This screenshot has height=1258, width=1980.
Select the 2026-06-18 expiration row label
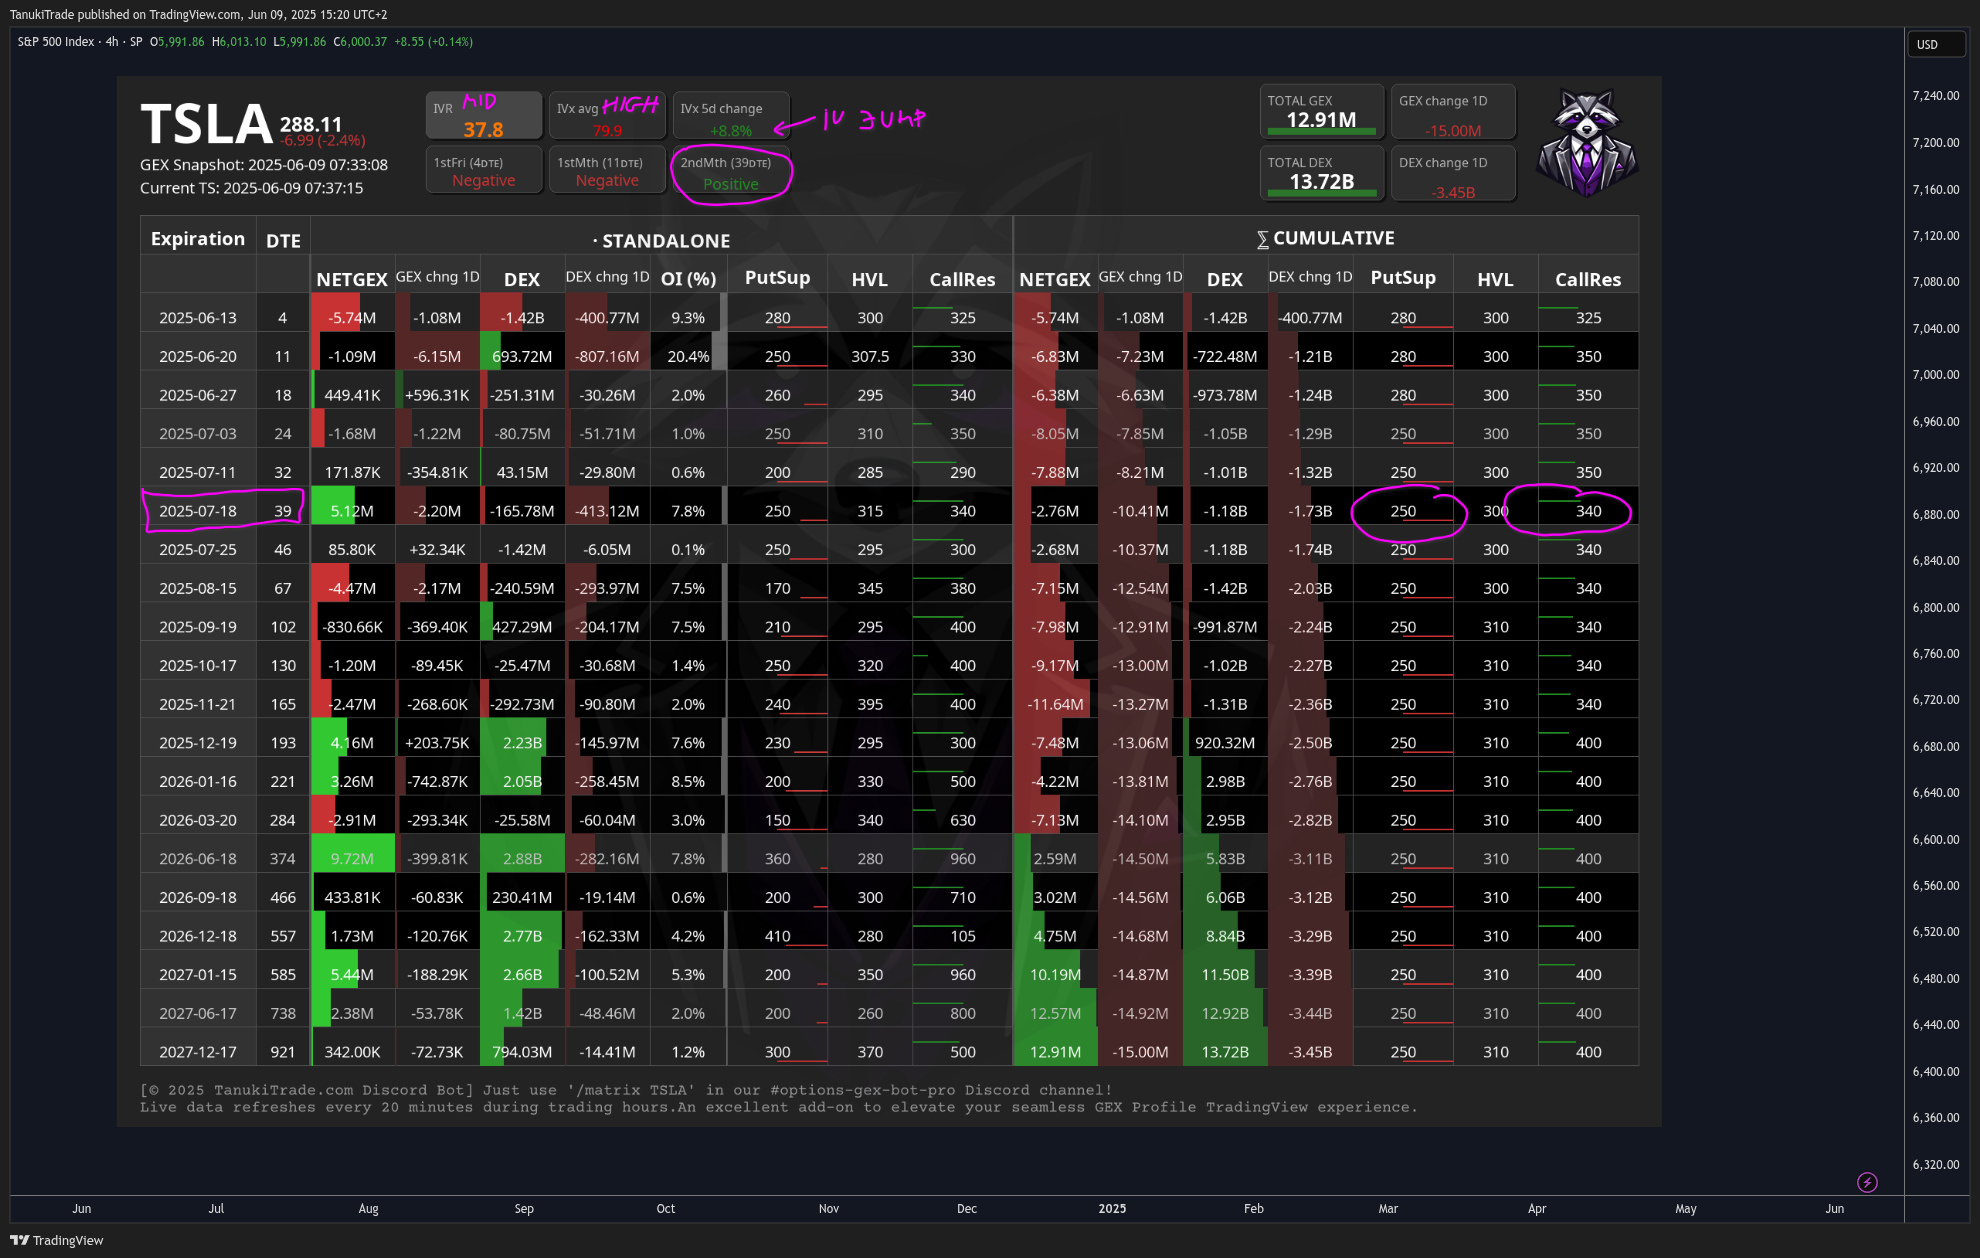(x=198, y=859)
